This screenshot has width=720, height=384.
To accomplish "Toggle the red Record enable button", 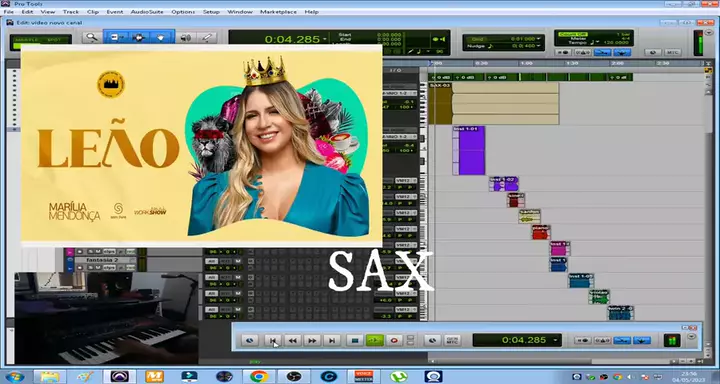I will click(394, 340).
